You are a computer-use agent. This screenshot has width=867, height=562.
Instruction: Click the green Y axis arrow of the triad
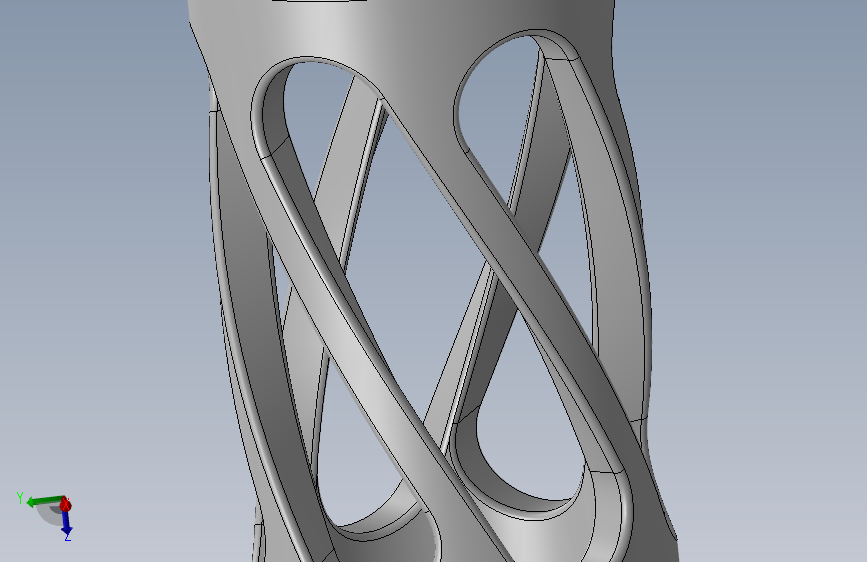44,501
